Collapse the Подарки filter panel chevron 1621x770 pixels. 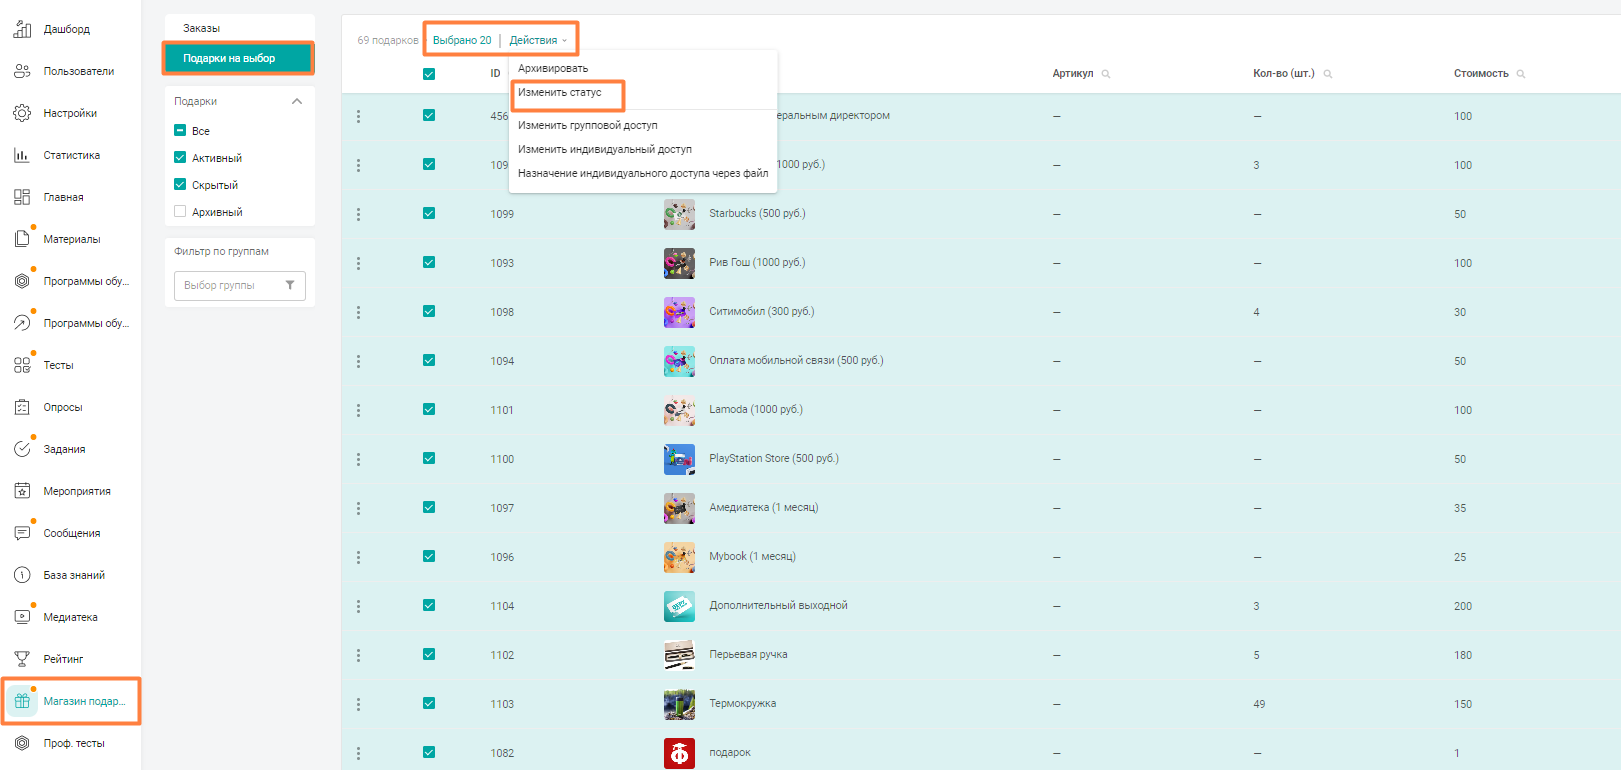(297, 101)
